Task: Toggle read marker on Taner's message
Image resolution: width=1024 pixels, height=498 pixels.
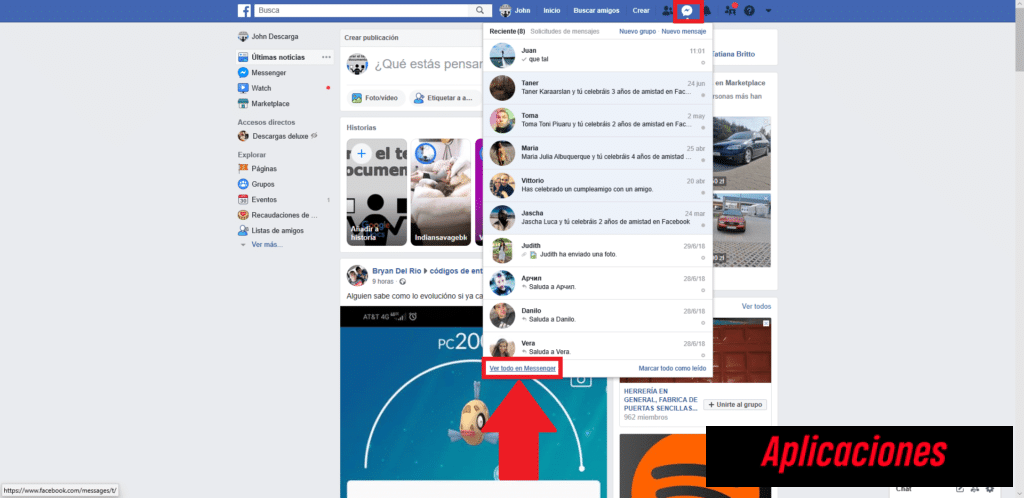Action: pyautogui.click(x=703, y=95)
